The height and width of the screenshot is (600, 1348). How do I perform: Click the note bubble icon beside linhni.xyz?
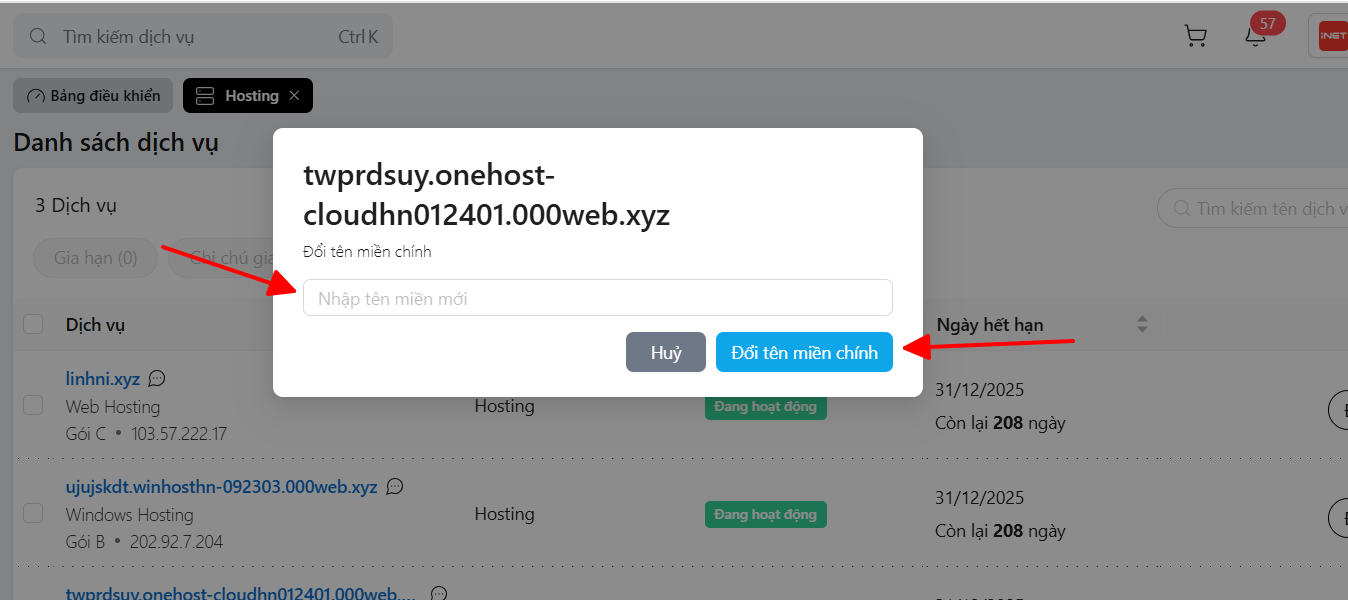157,379
